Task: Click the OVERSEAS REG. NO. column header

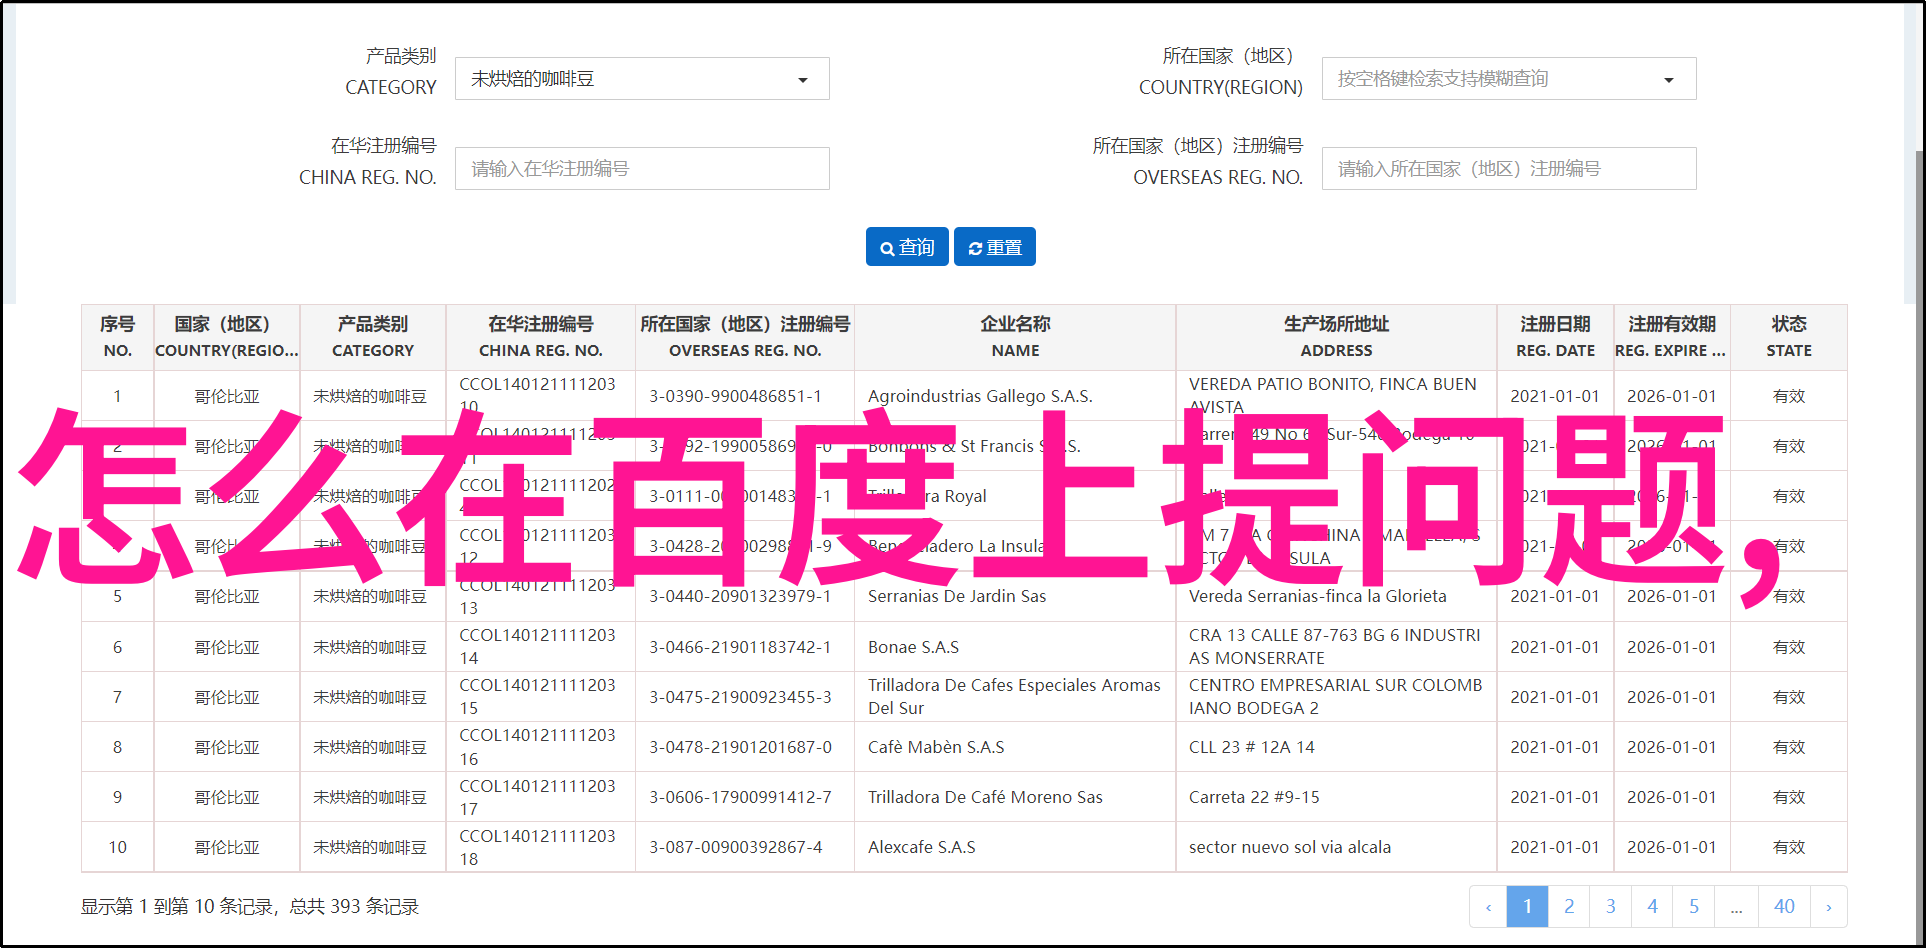Action: click(745, 338)
